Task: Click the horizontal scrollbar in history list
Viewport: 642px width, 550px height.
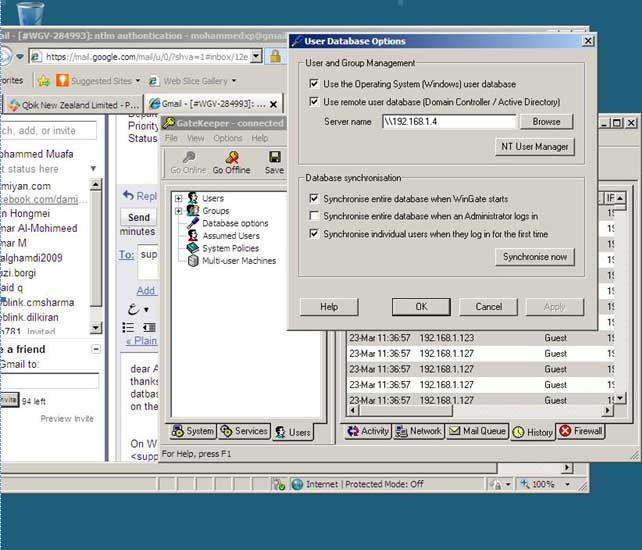Action: click(x=407, y=410)
